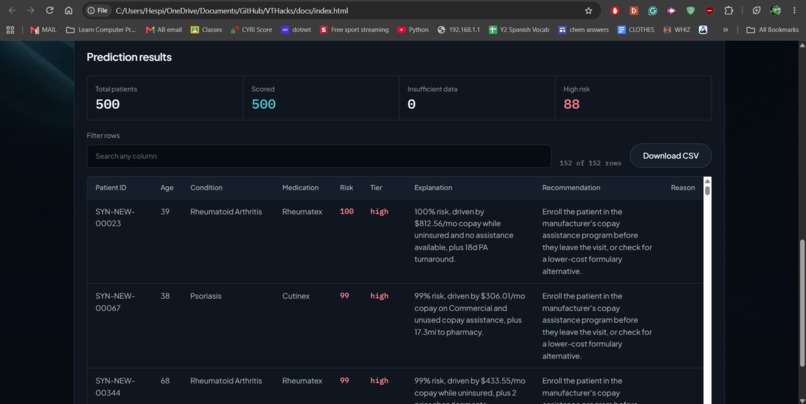Click the Psoriasis condition cell
The height and width of the screenshot is (404, 806).
(206, 296)
